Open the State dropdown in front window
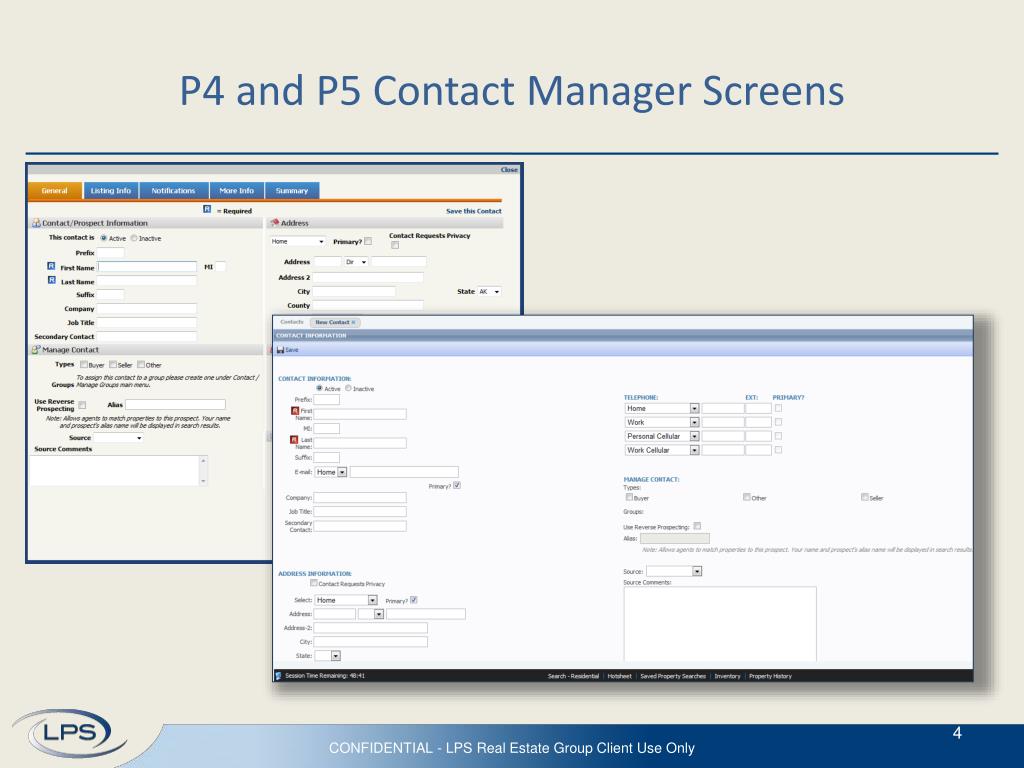Viewport: 1024px width, 768px height. click(x=327, y=656)
